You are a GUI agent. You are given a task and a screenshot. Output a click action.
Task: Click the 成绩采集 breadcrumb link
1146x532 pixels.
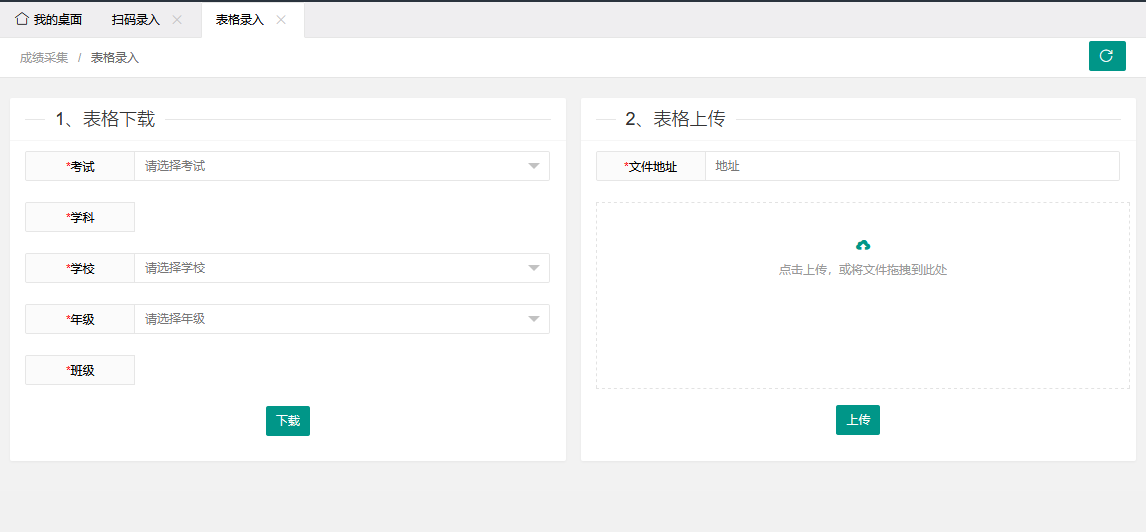pos(44,58)
